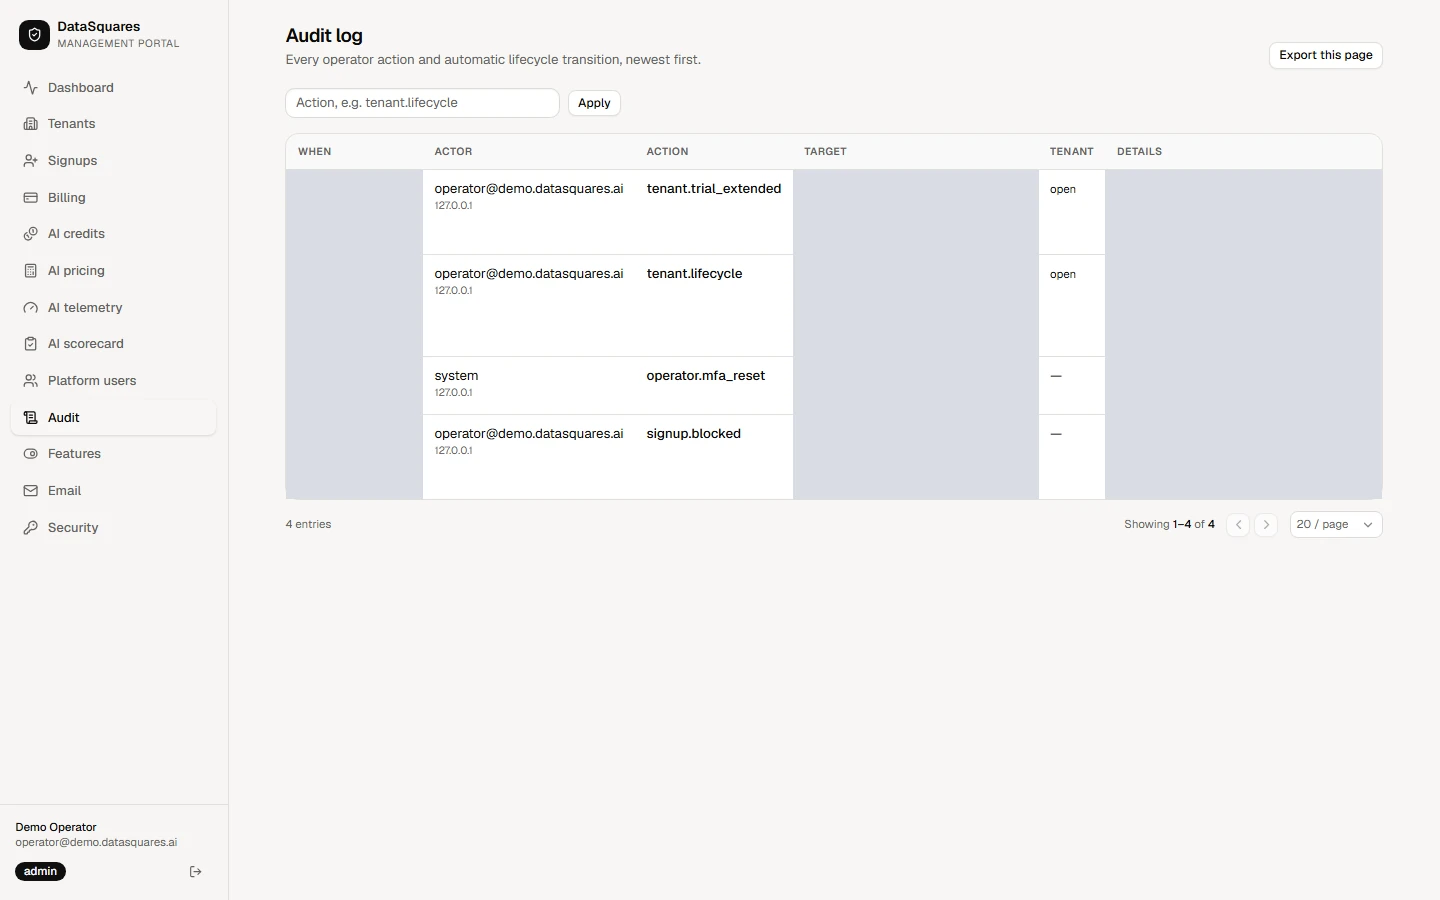The image size is (1440, 900).
Task: Focus the action filter input field
Action: 422,103
